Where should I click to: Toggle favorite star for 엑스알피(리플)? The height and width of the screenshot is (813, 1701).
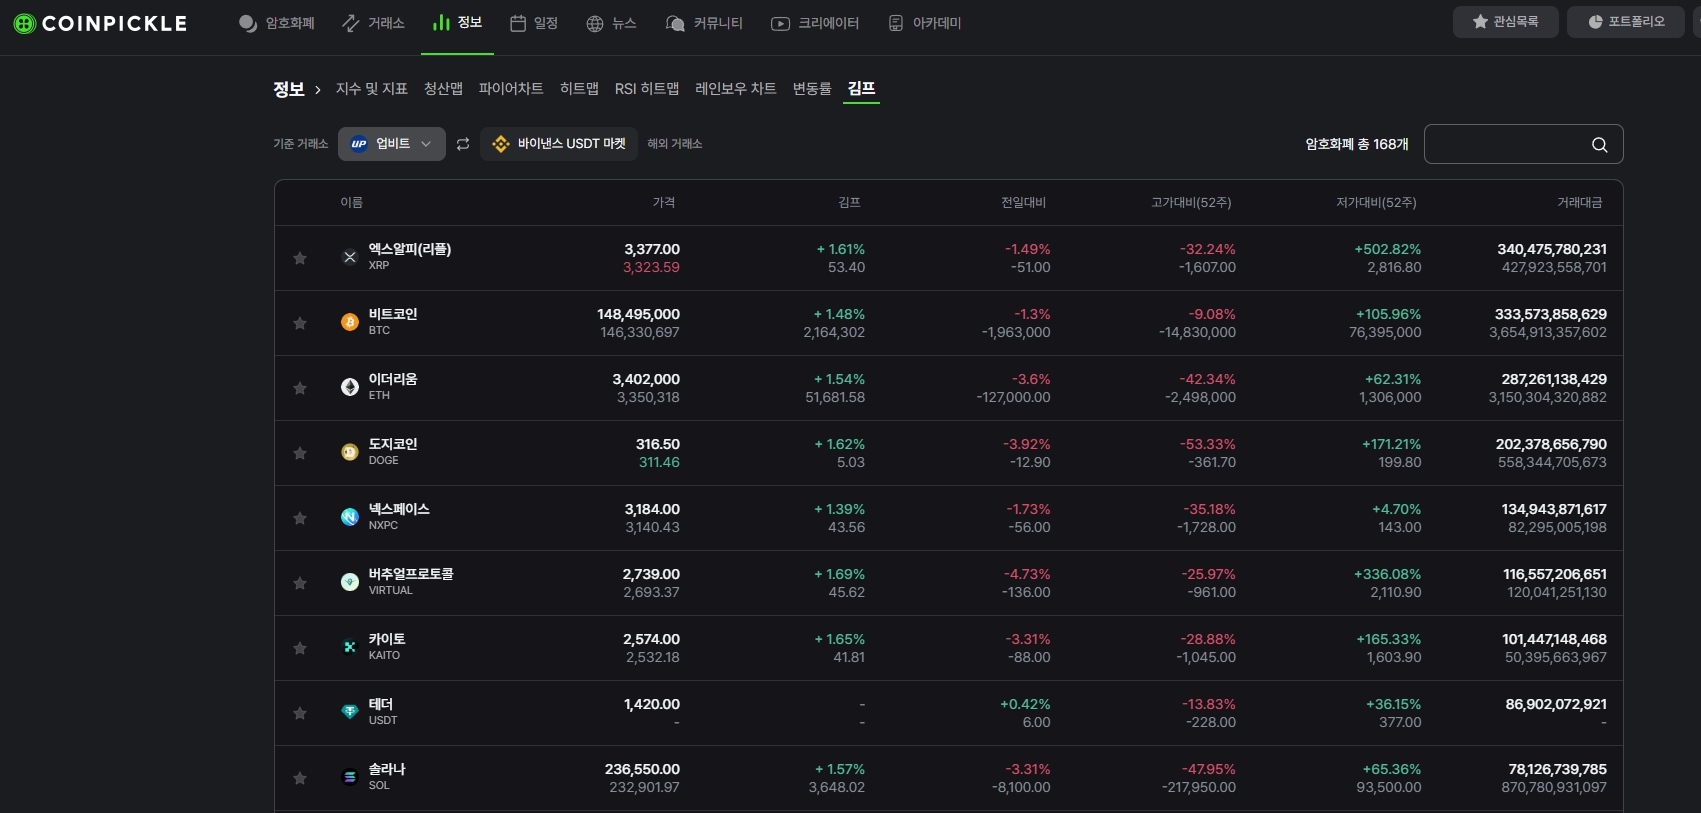click(x=300, y=258)
